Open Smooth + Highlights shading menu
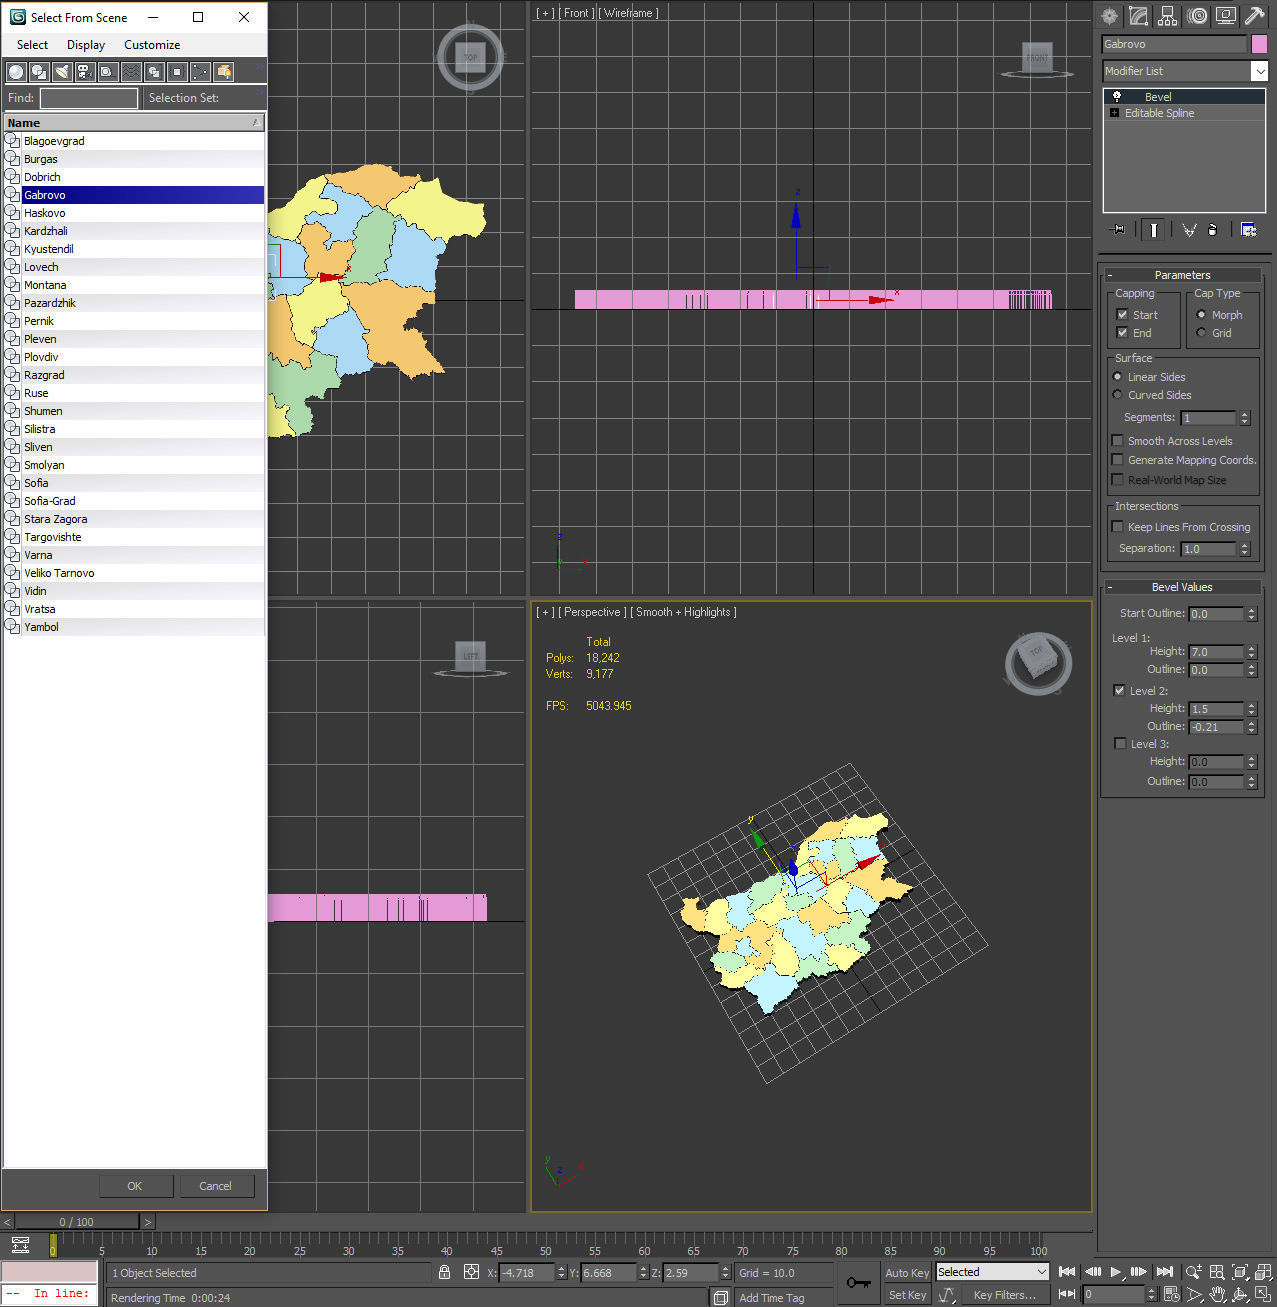Viewport: 1277px width, 1307px height. 683,612
